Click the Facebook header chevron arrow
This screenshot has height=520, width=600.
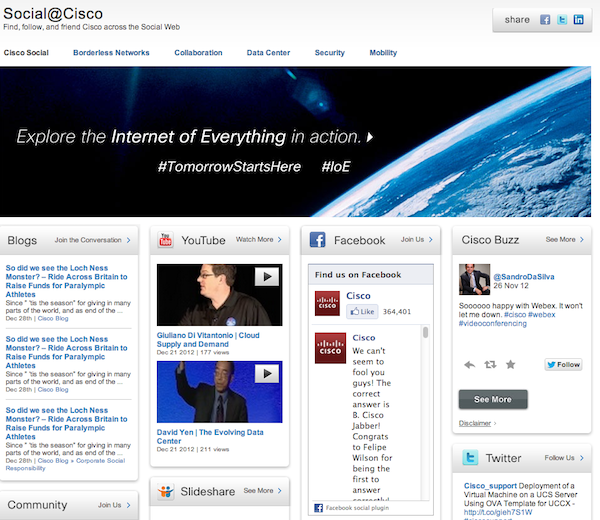[x=430, y=240]
